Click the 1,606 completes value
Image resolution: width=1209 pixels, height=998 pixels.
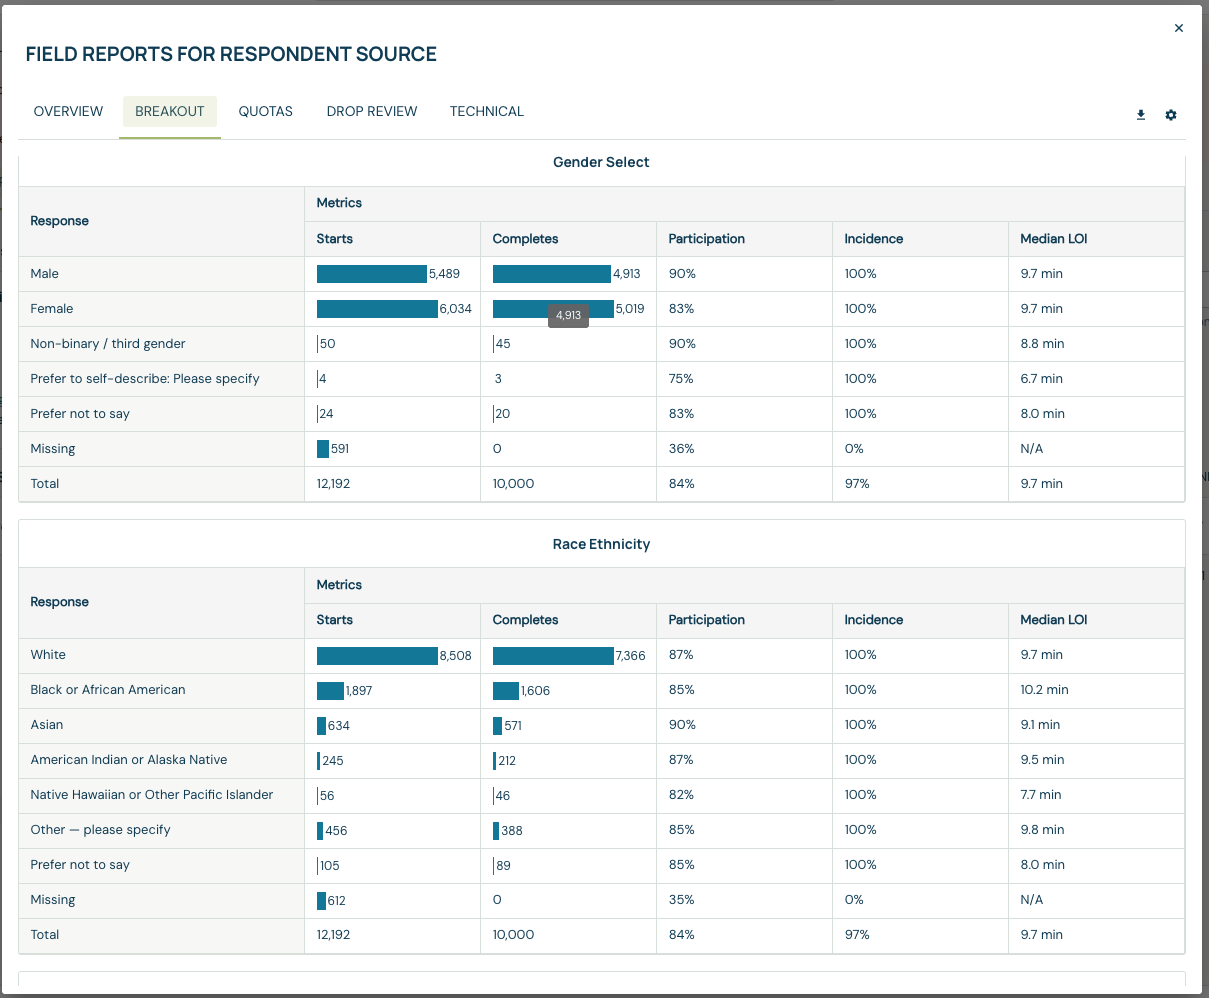(536, 691)
